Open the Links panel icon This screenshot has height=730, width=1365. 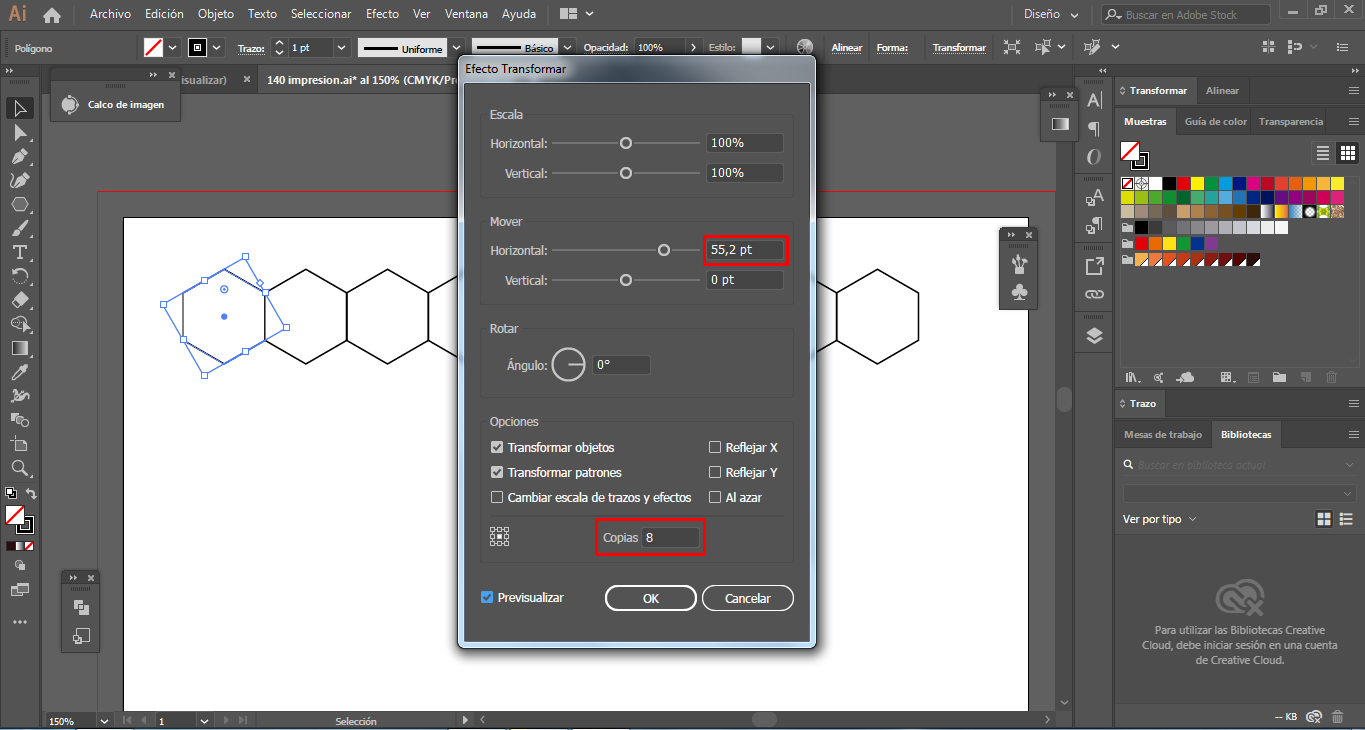pos(1094,295)
